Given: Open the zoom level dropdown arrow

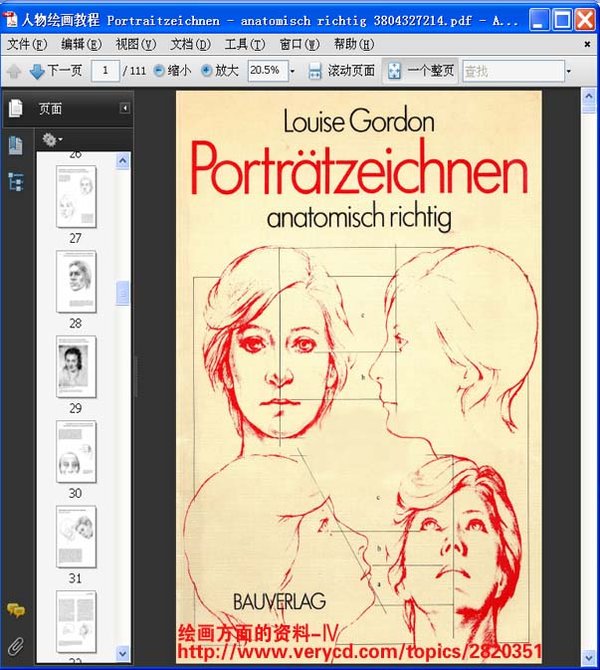Looking at the screenshot, I should 292,71.
